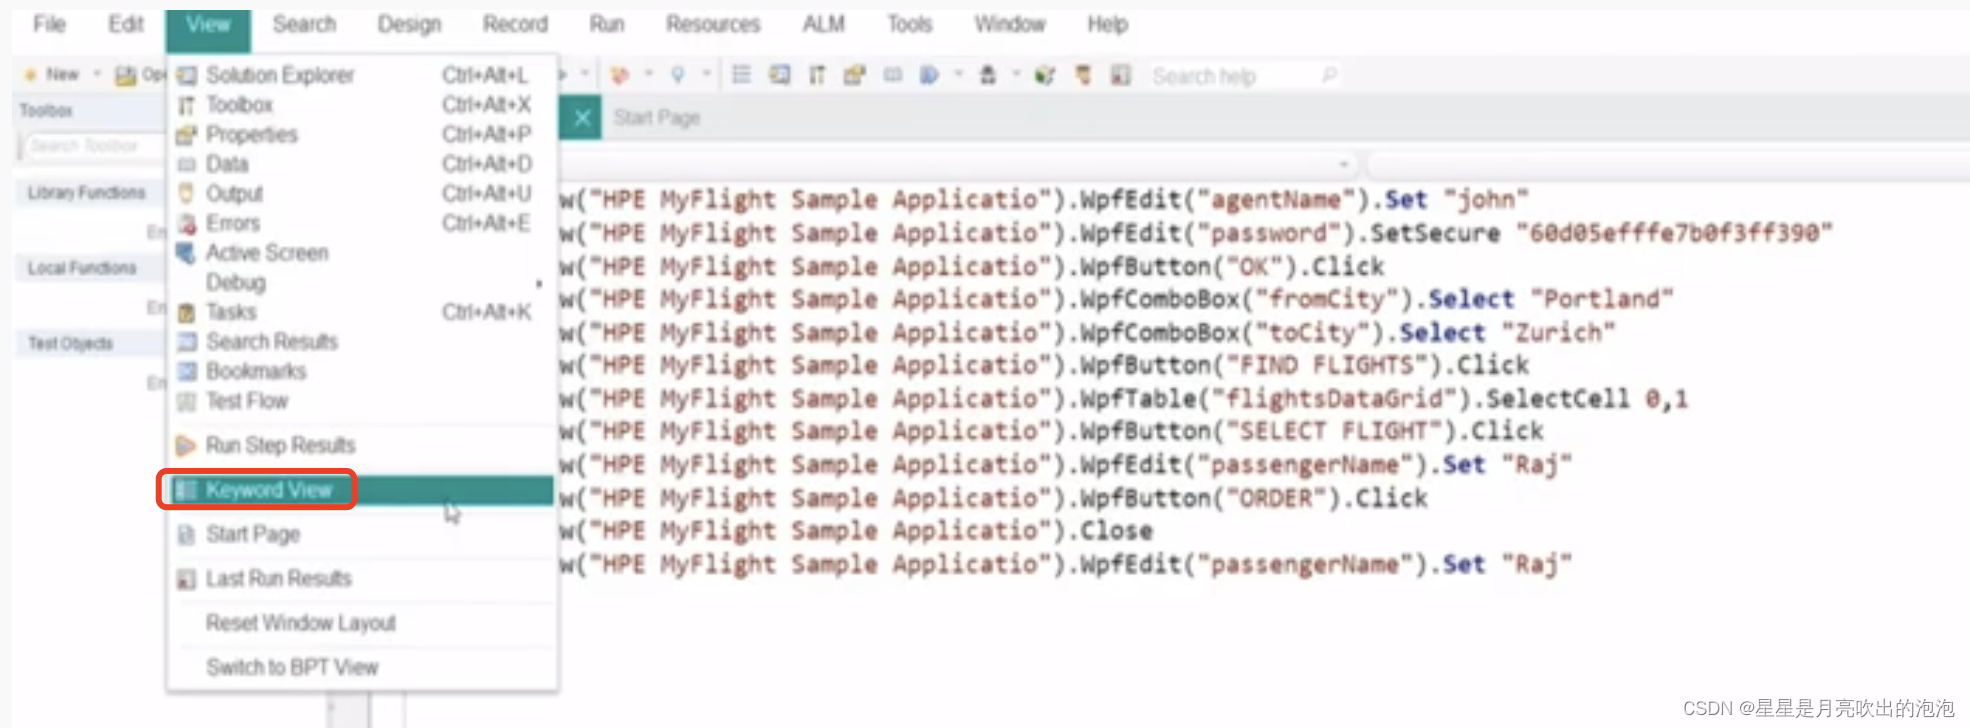Click the Search Toolbox field
Image resolution: width=1970 pixels, height=728 pixels.
(x=91, y=146)
